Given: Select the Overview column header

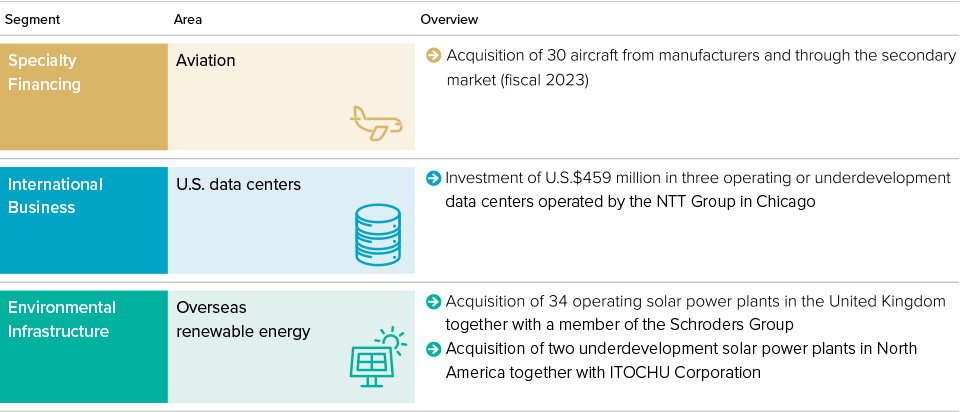Looking at the screenshot, I should pyautogui.click(x=449, y=20).
